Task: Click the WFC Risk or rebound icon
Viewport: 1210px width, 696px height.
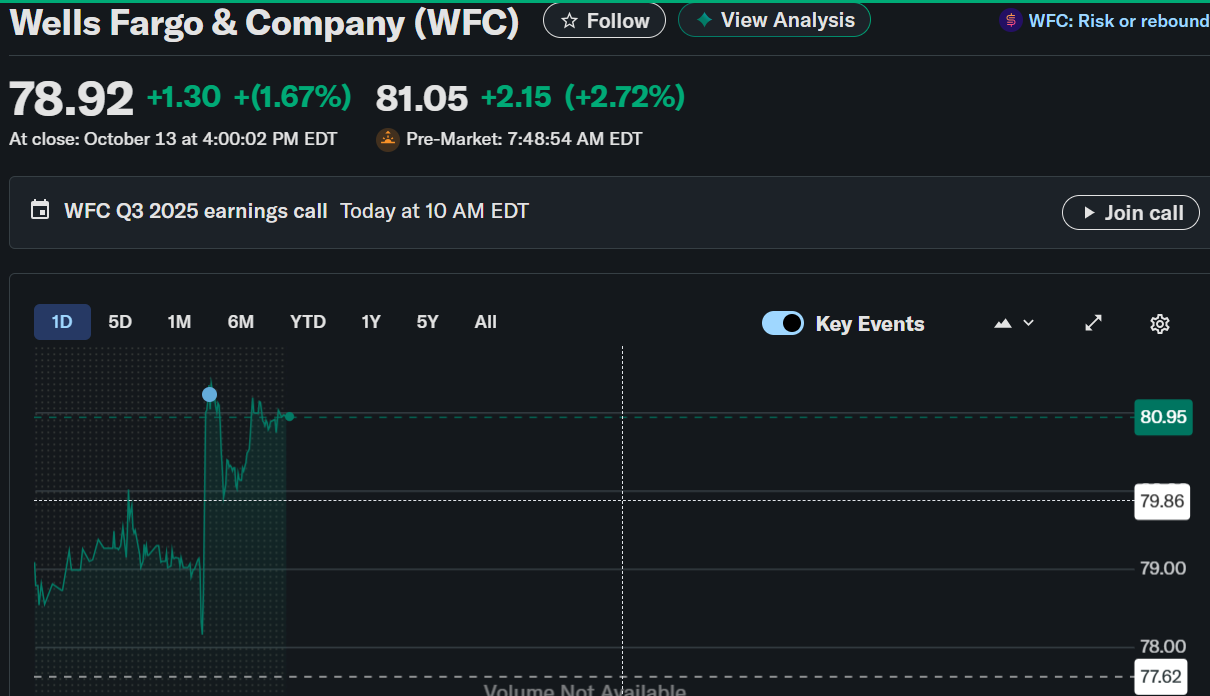Action: pyautogui.click(x=1011, y=20)
